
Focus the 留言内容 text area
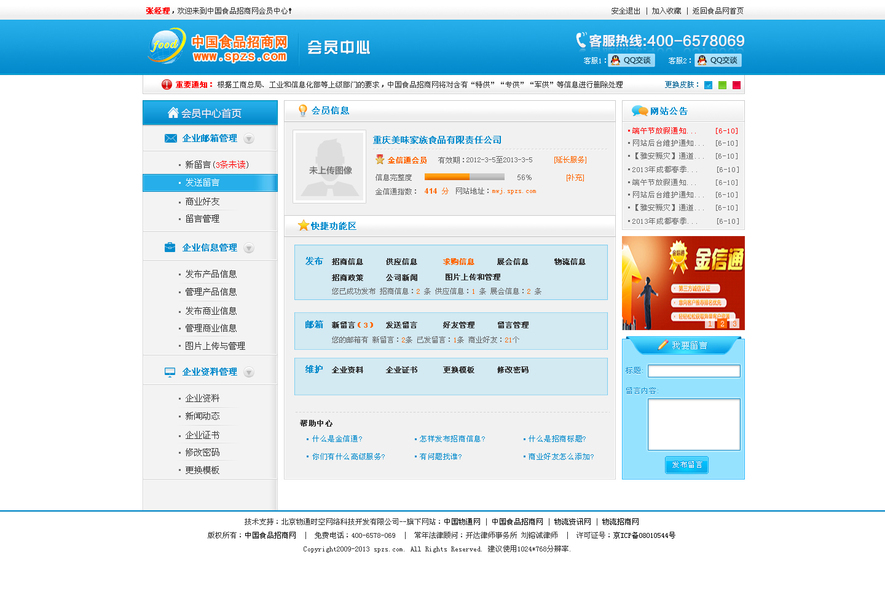(x=694, y=424)
